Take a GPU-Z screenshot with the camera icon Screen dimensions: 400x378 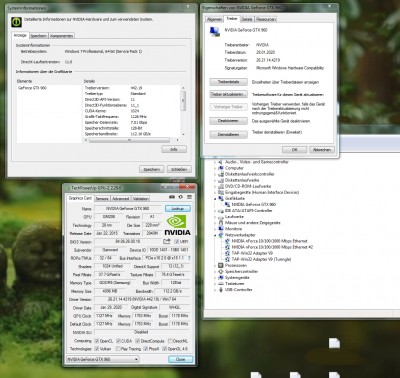pyautogui.click(x=172, y=197)
